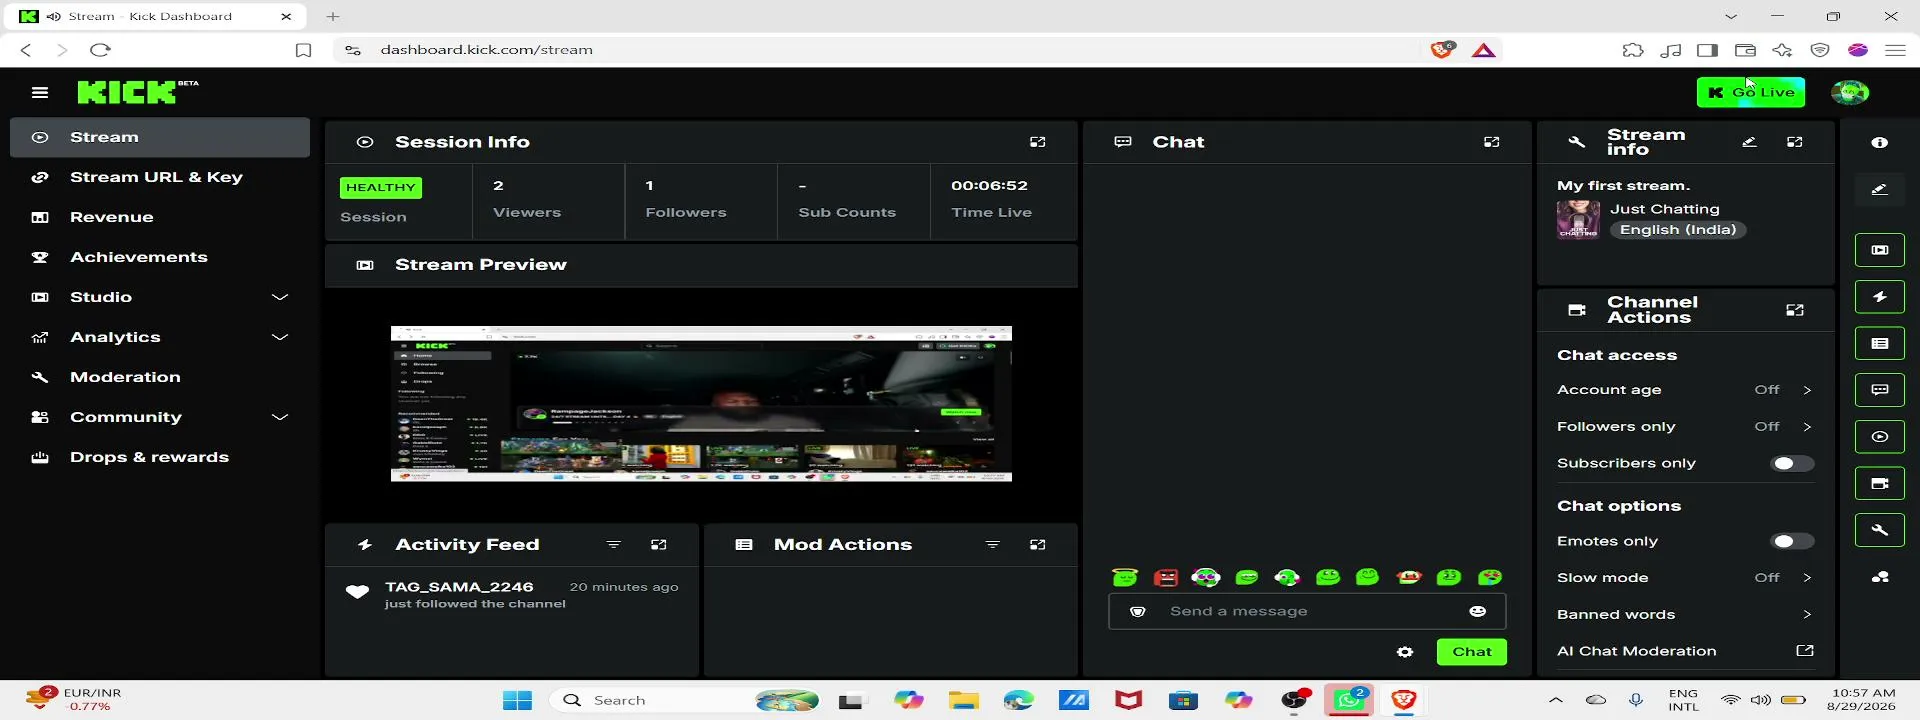Pop out the Mod Actions panel
The width and height of the screenshot is (1920, 720).
point(1038,545)
